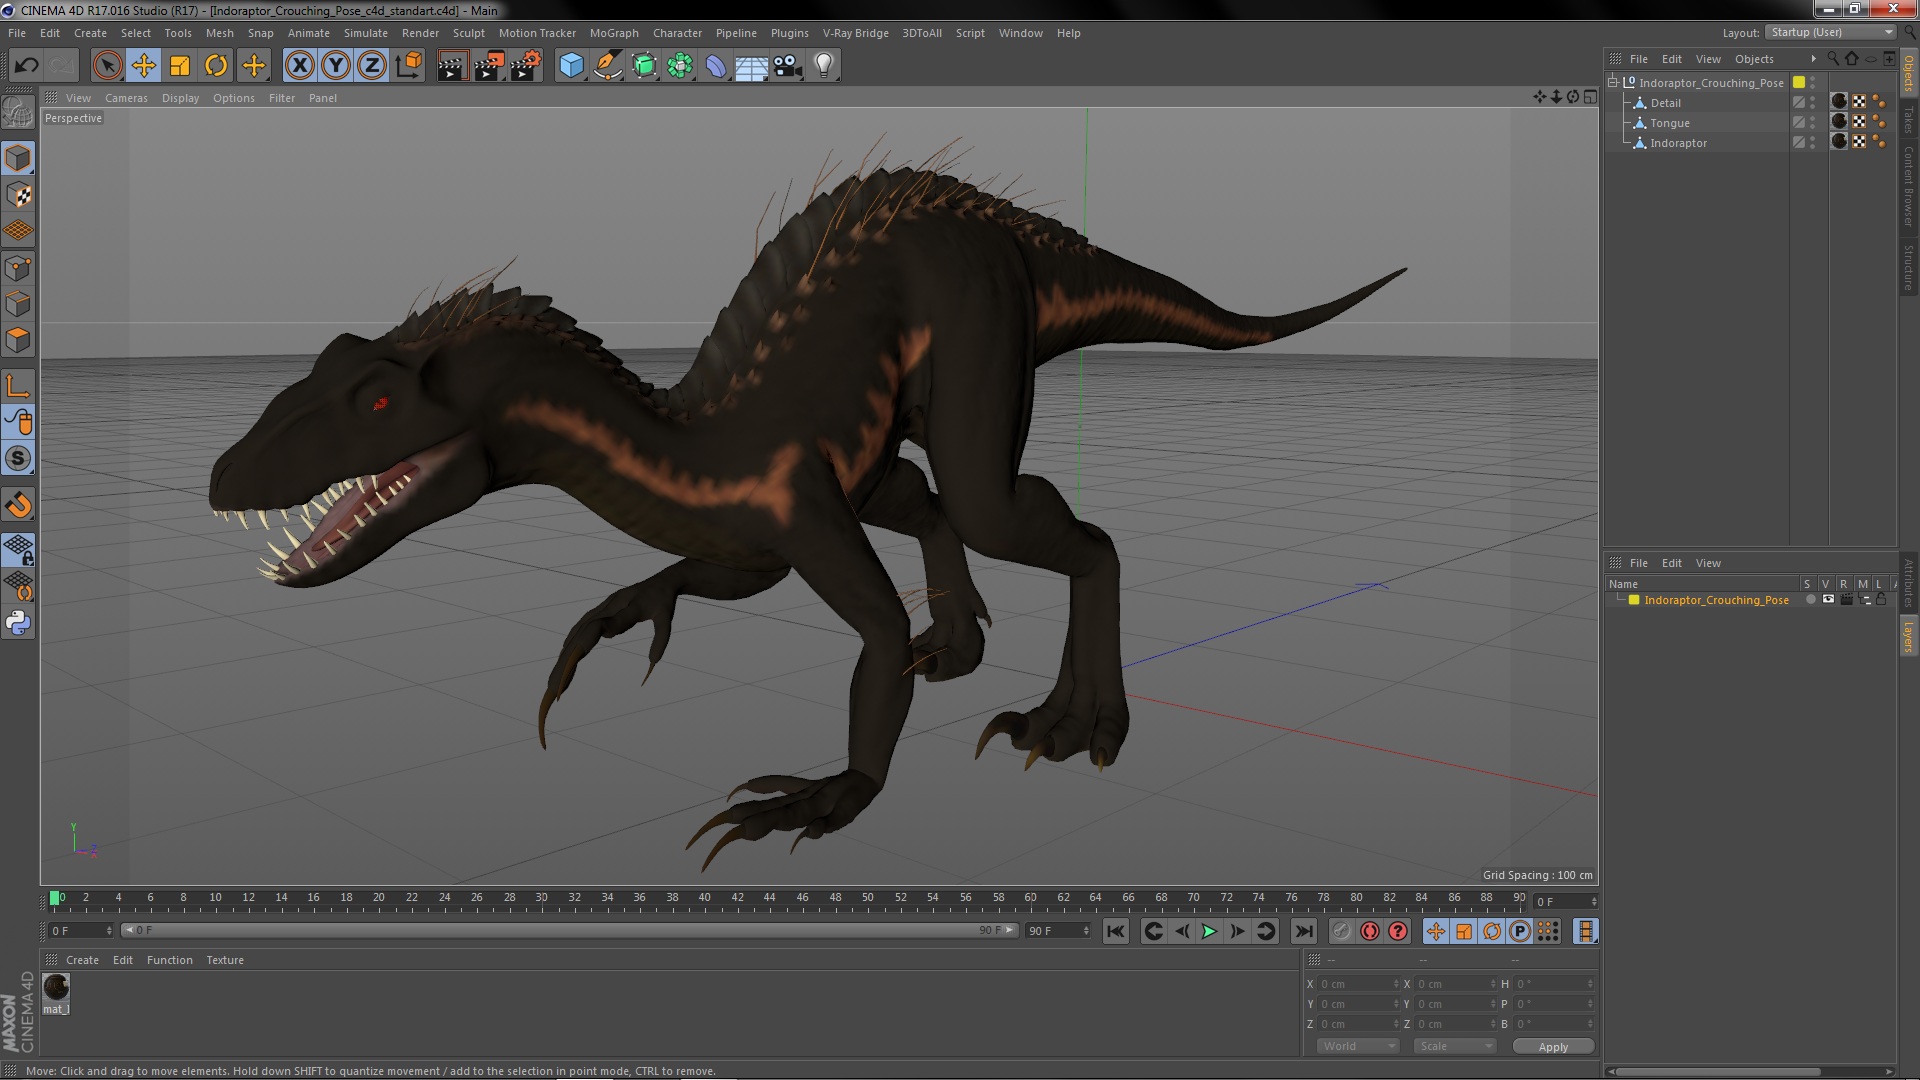Enable the Axis mode icon

(x=18, y=386)
